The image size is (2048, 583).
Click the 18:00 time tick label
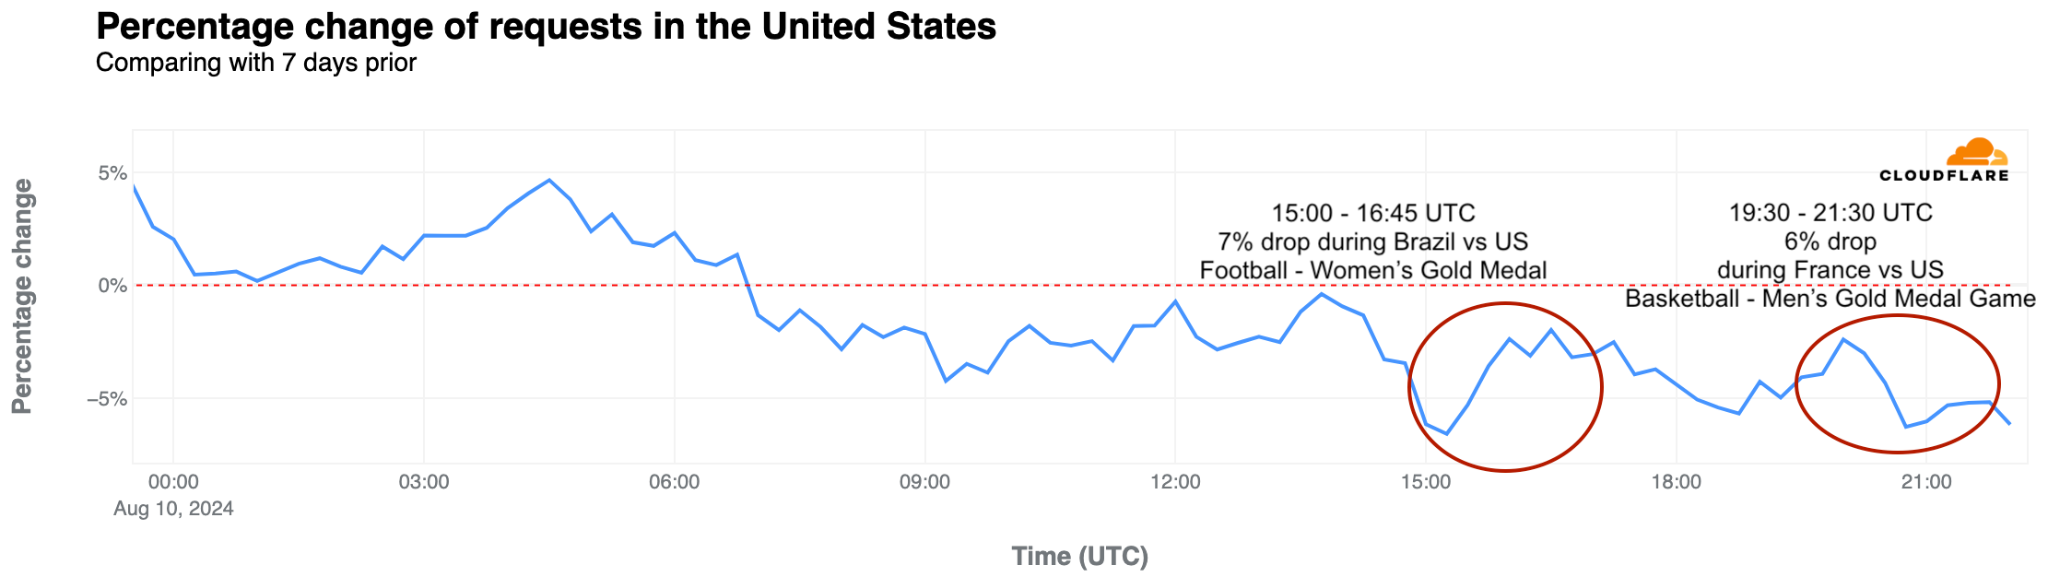tap(1676, 482)
